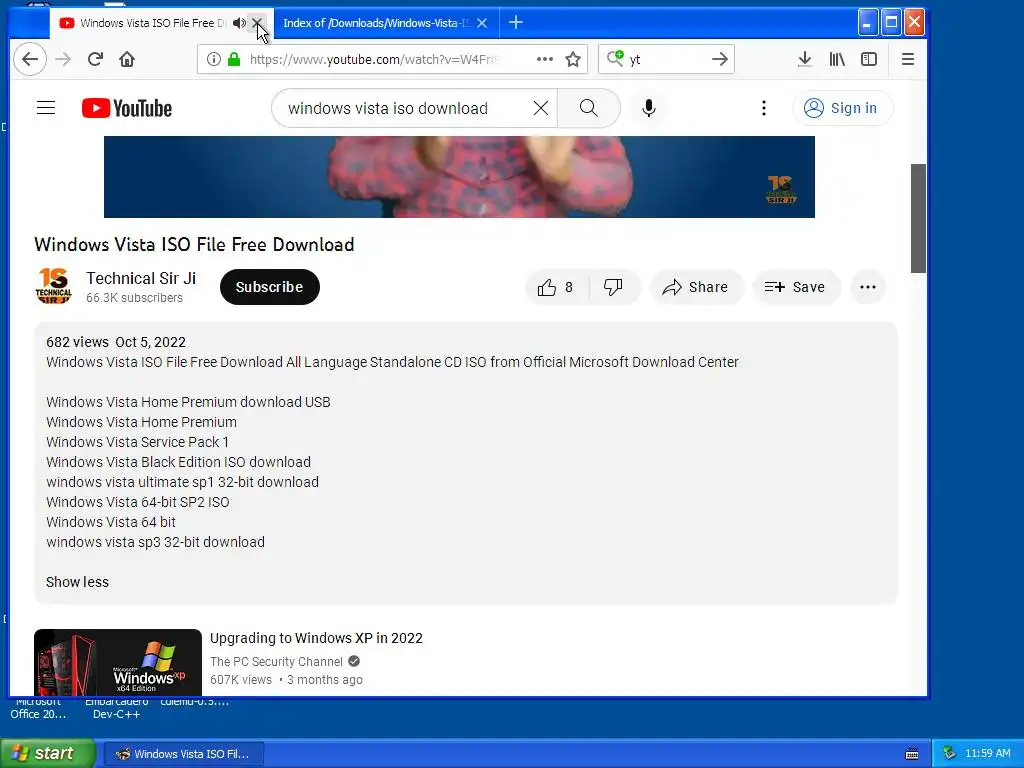Open more actions menu beside Save

pos(868,287)
